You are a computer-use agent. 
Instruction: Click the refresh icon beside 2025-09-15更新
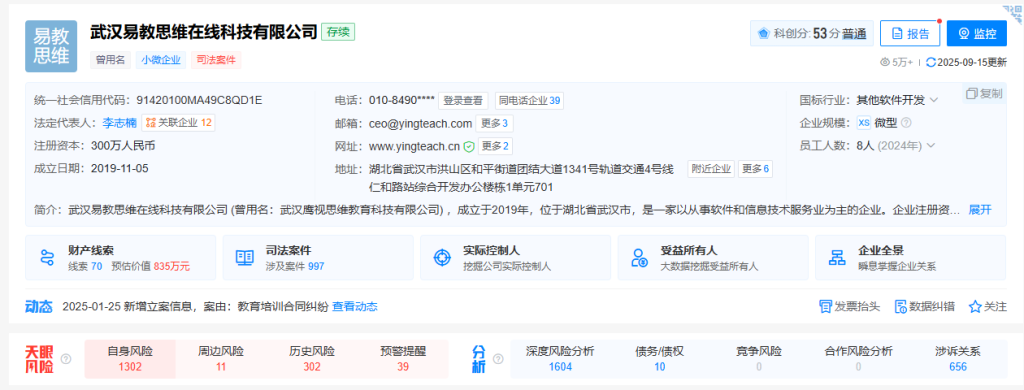point(931,63)
